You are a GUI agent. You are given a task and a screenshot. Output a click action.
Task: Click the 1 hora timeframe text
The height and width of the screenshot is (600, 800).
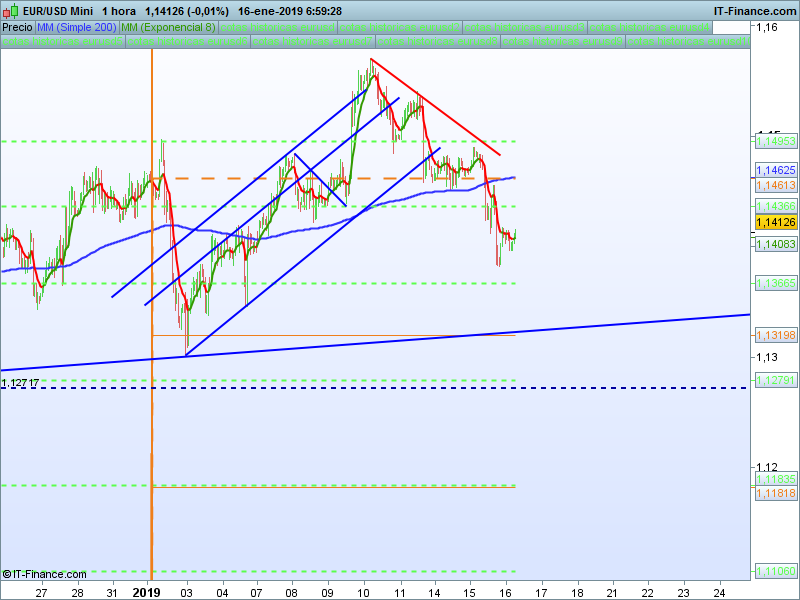(119, 11)
